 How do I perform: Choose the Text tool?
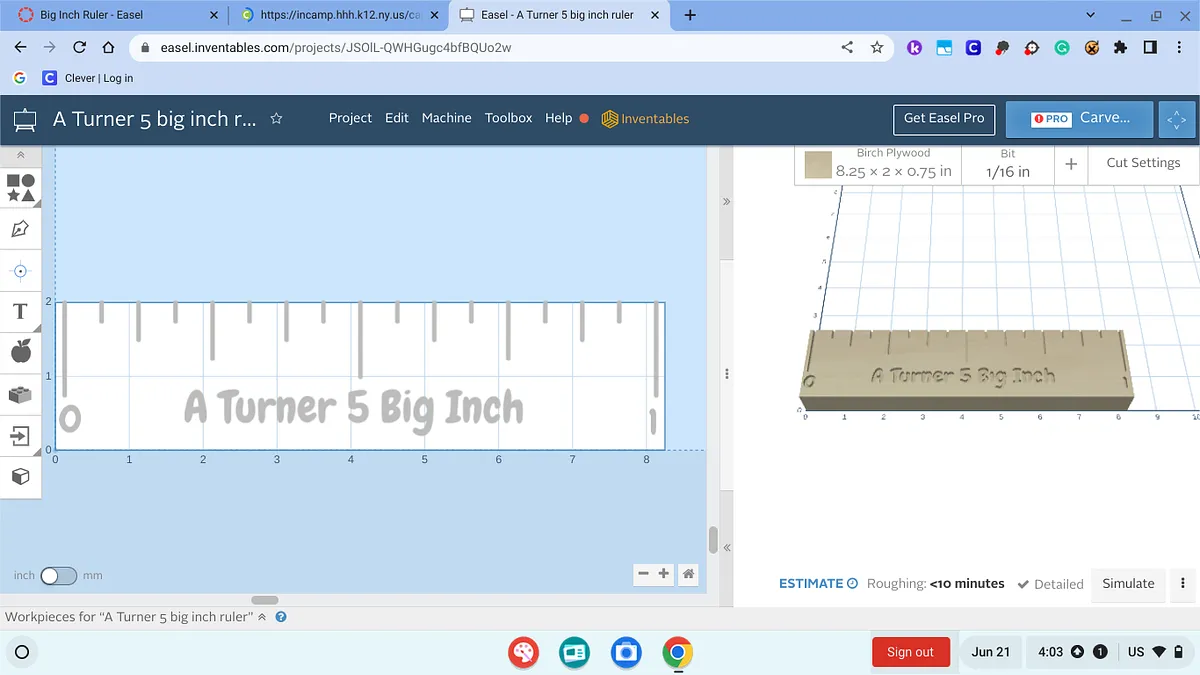click(x=20, y=311)
